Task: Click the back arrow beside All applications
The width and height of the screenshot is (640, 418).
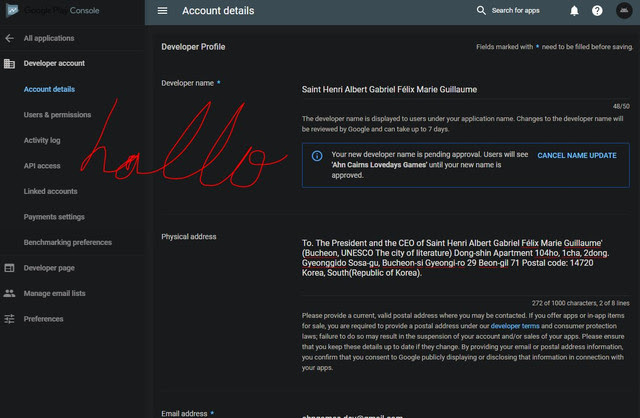Action: pyautogui.click(x=9, y=38)
